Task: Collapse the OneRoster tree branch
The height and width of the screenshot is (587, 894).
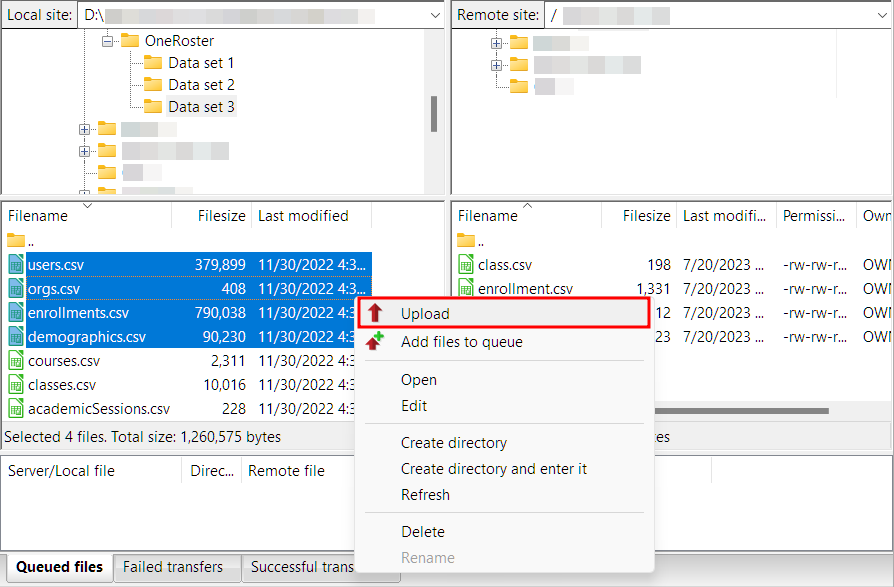Action: (x=107, y=40)
